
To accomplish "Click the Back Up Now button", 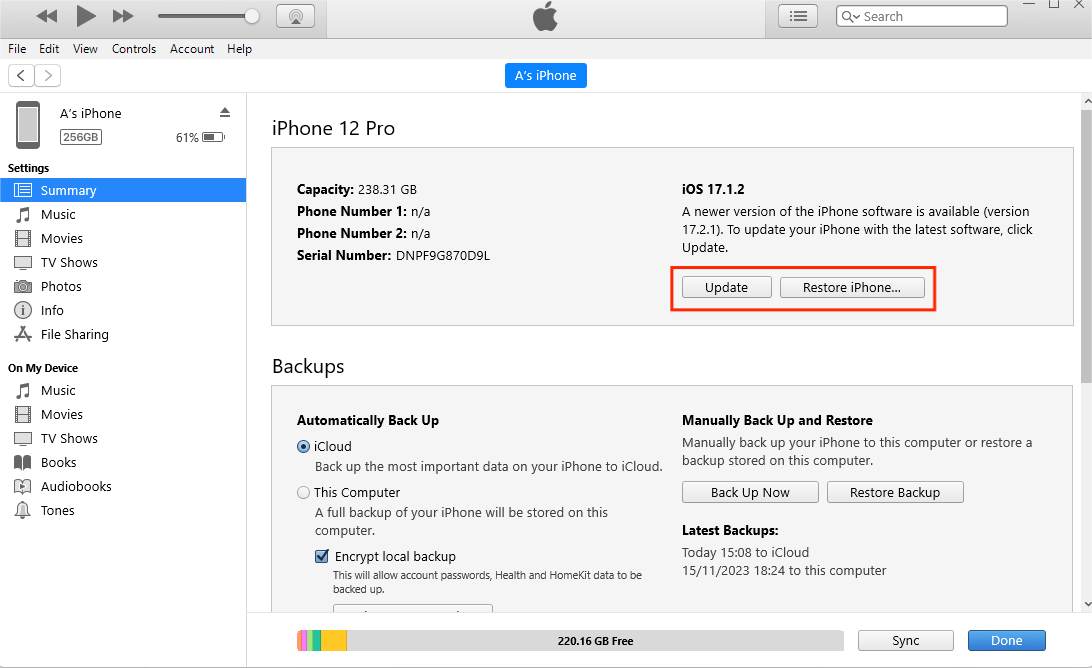I will [x=750, y=492].
